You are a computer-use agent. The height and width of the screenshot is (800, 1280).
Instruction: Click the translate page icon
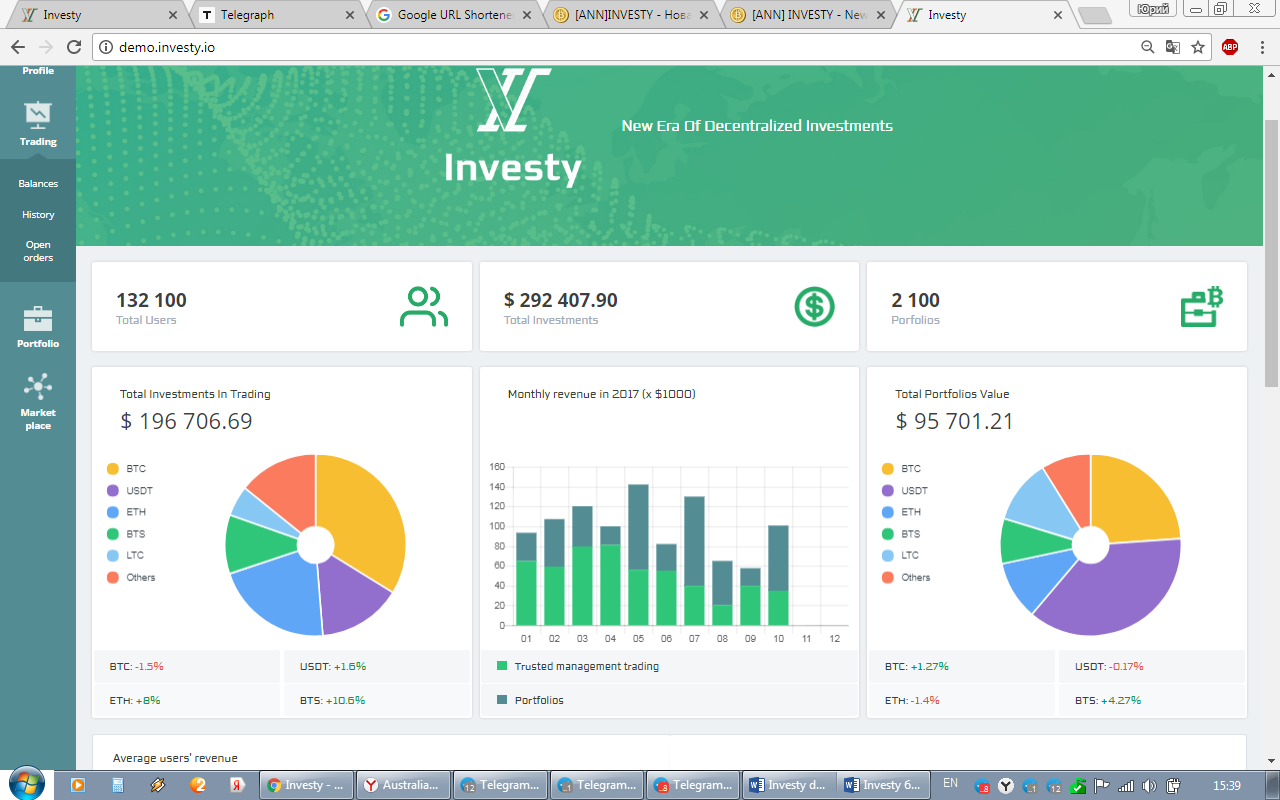coord(1173,47)
